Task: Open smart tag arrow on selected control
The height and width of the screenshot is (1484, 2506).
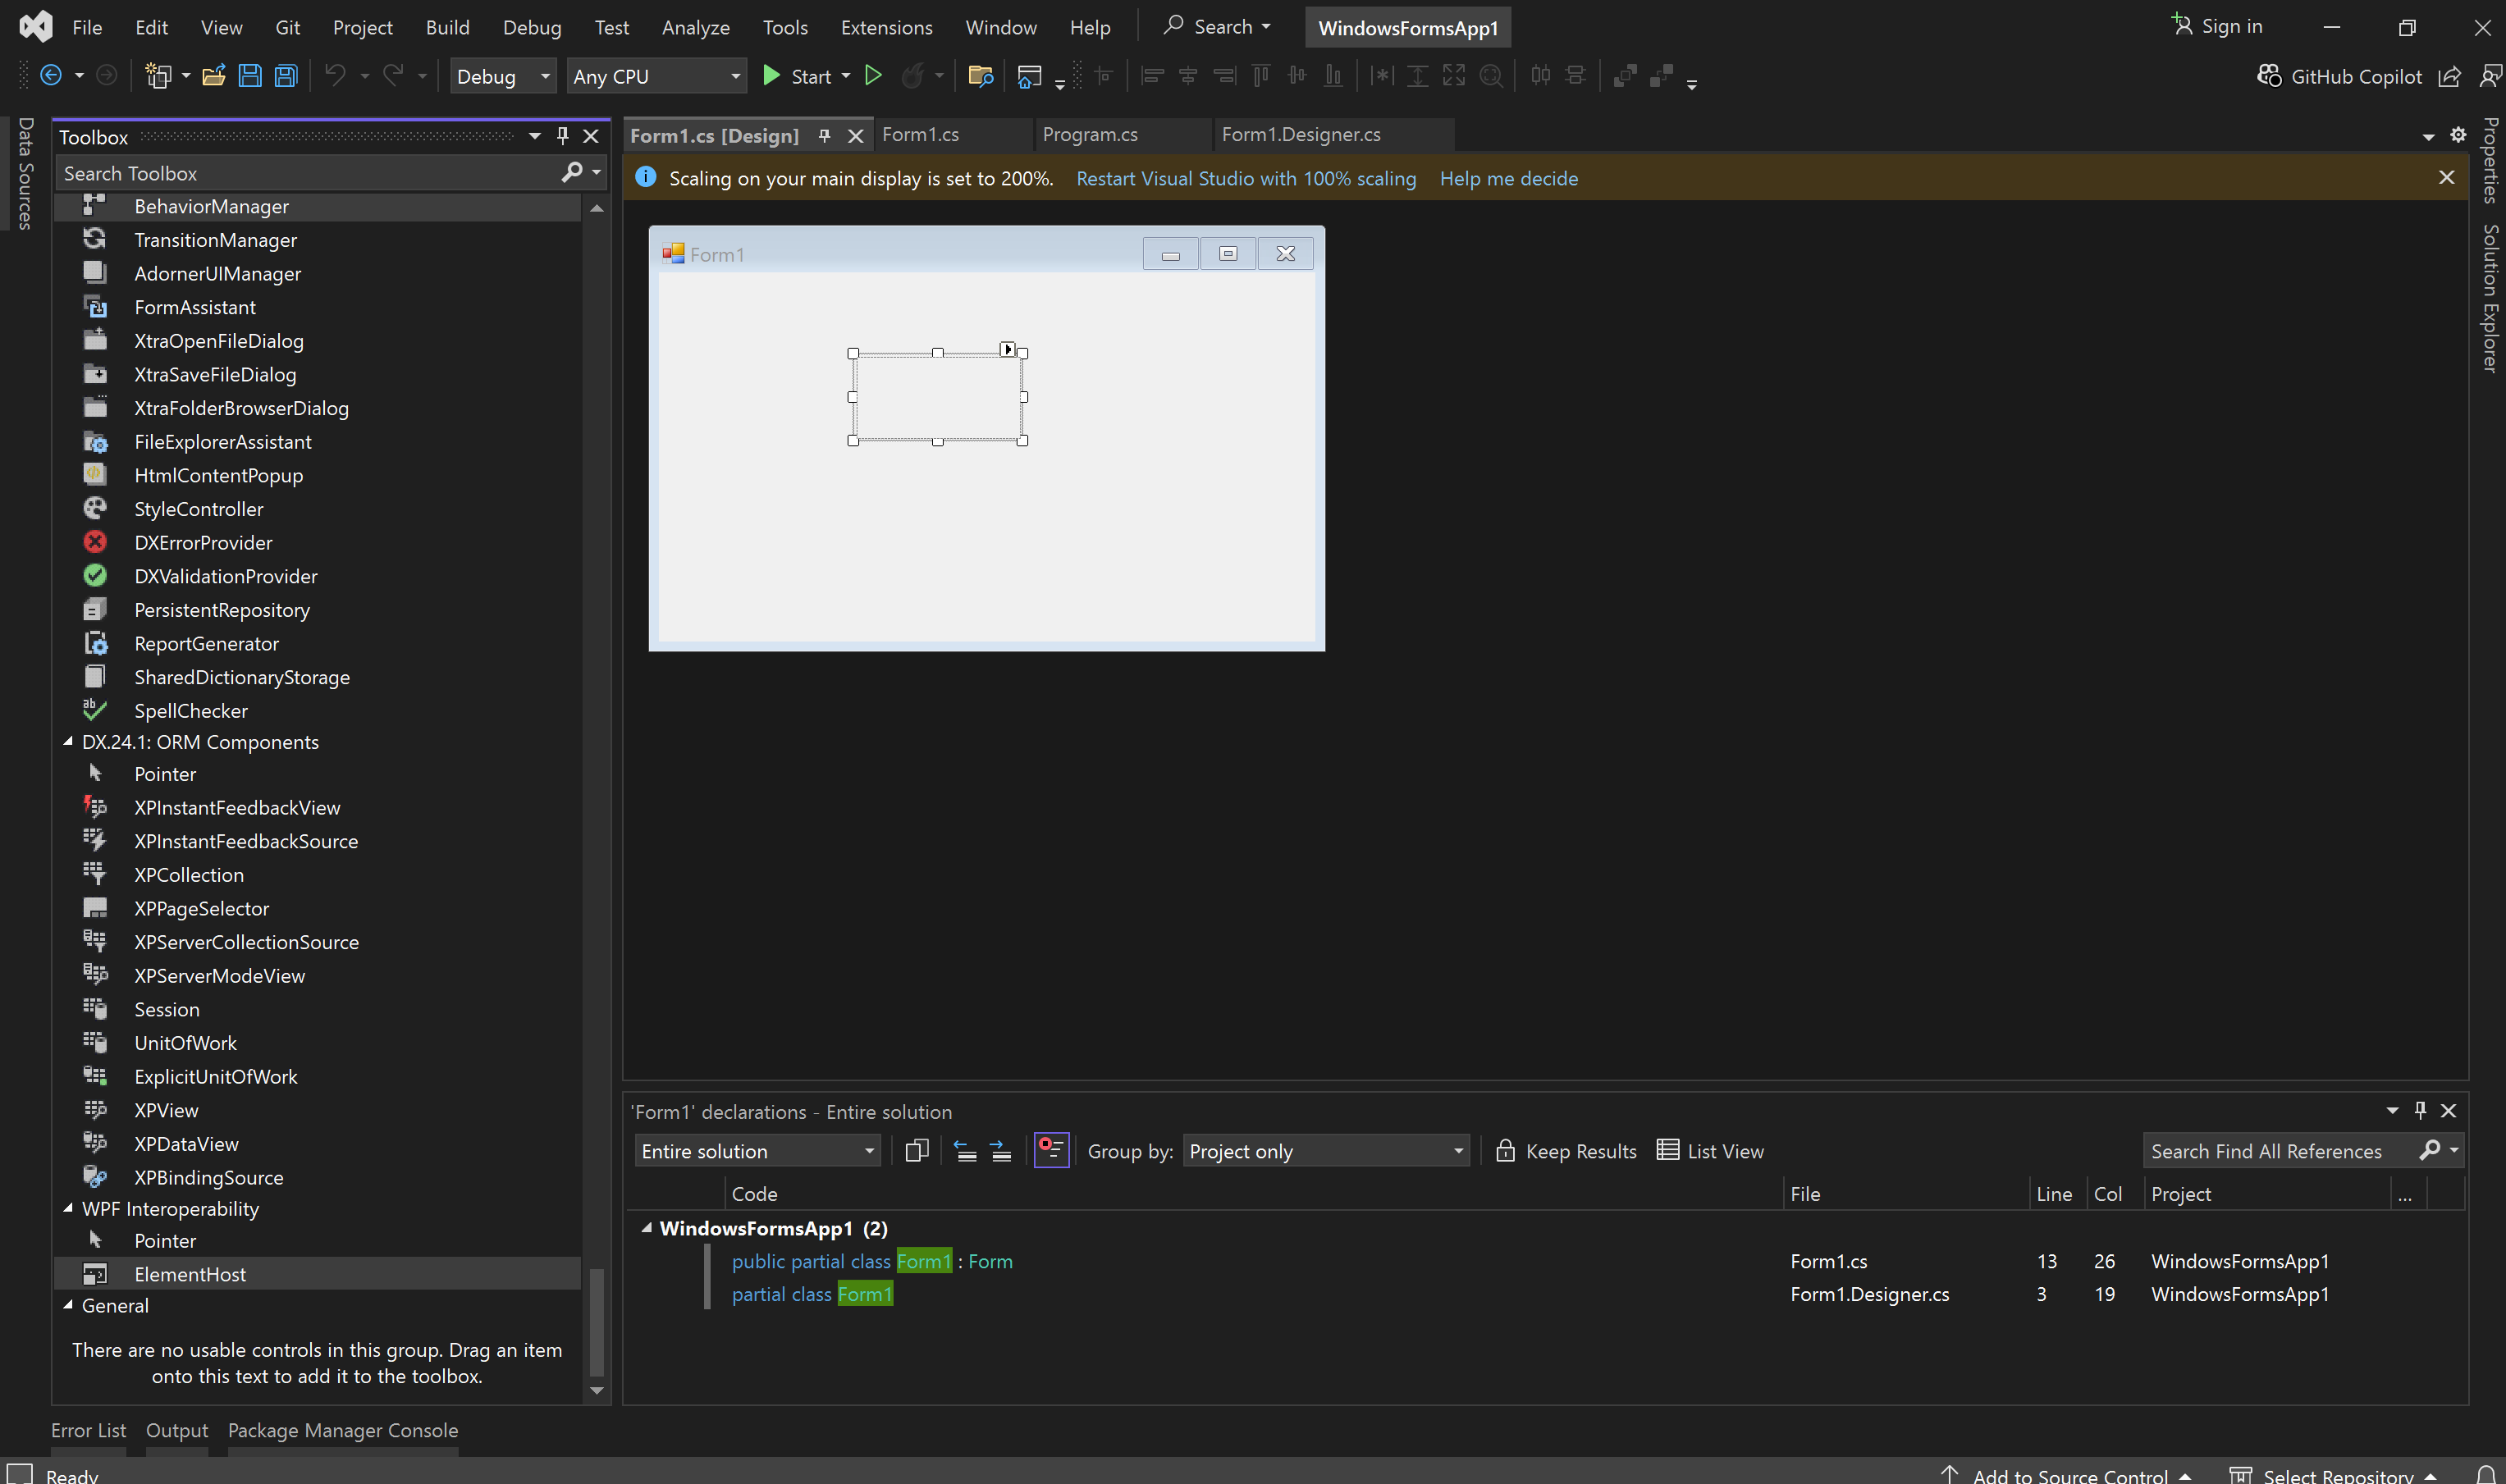Action: (1007, 349)
